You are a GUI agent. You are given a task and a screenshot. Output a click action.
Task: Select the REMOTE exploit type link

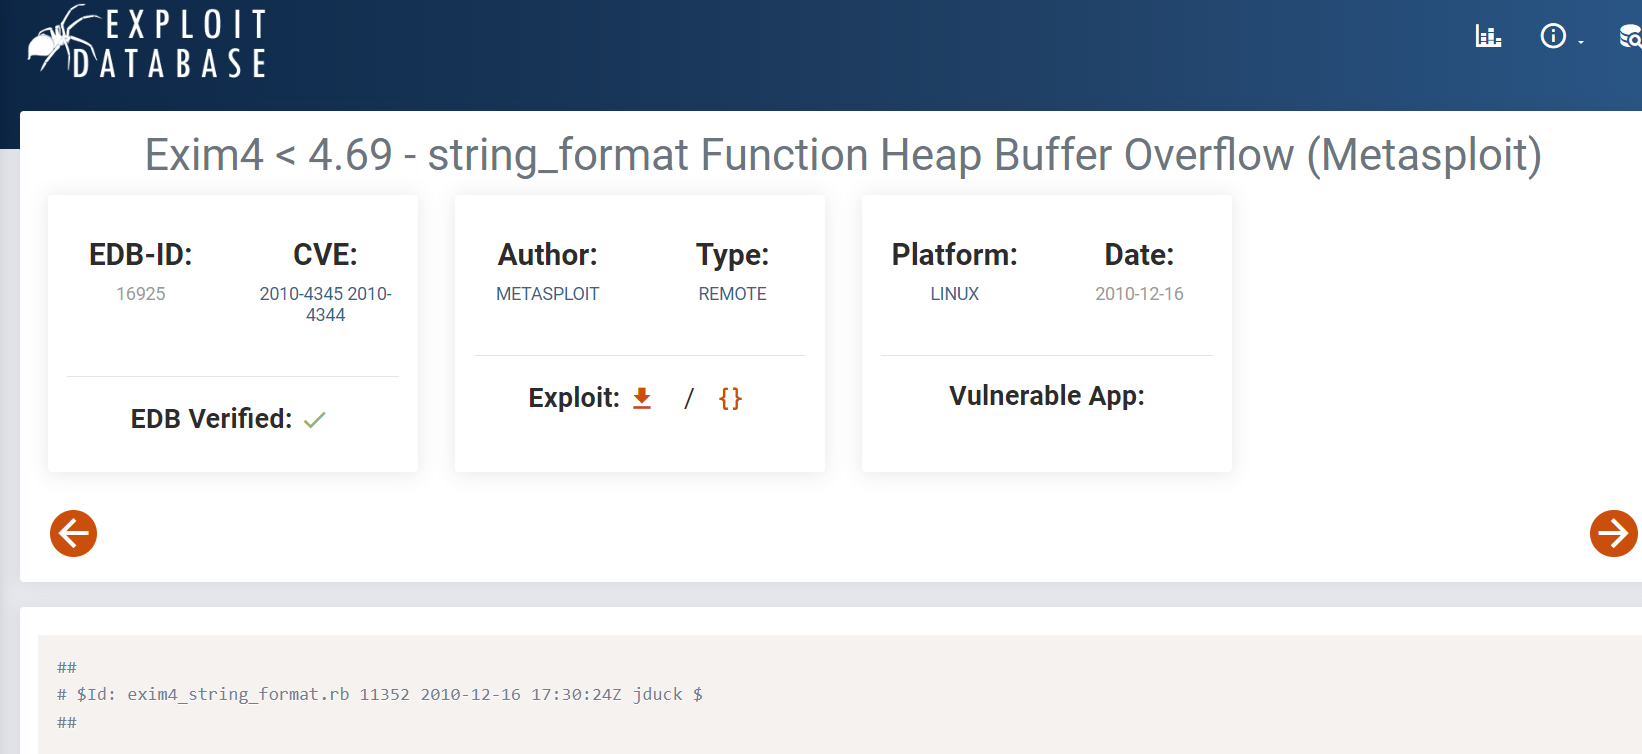click(732, 294)
